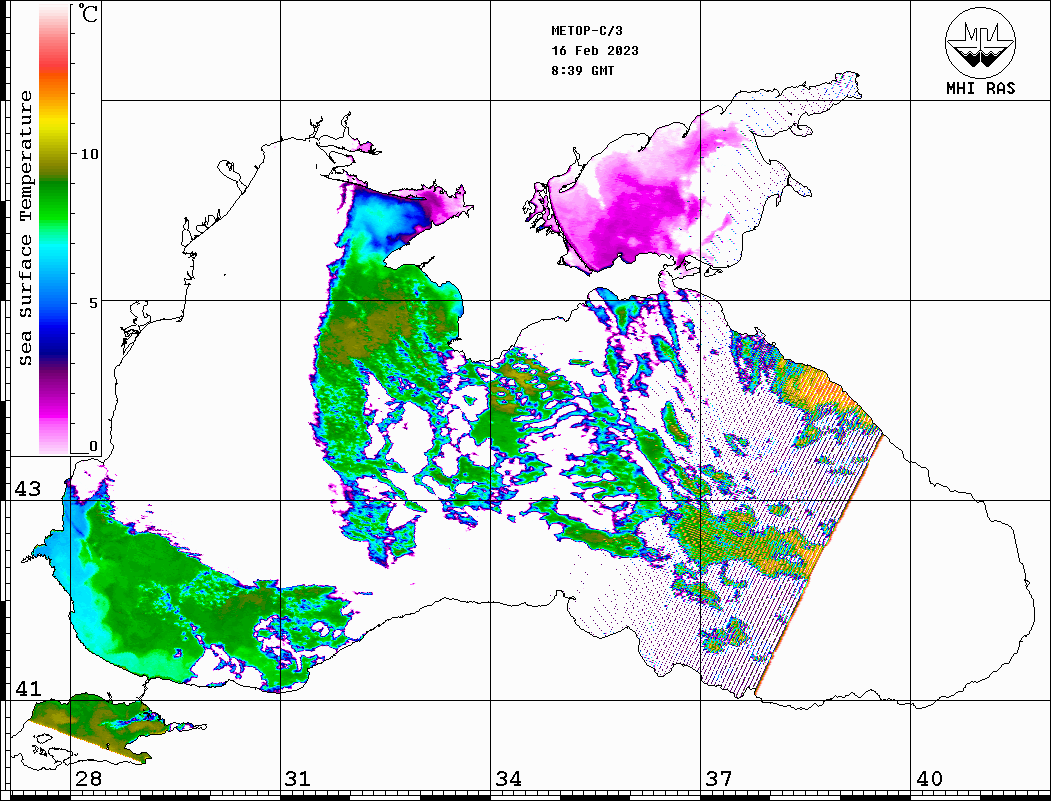Click the '10' tick on the temperature scale
The image size is (1051, 801).
pyautogui.click(x=89, y=154)
